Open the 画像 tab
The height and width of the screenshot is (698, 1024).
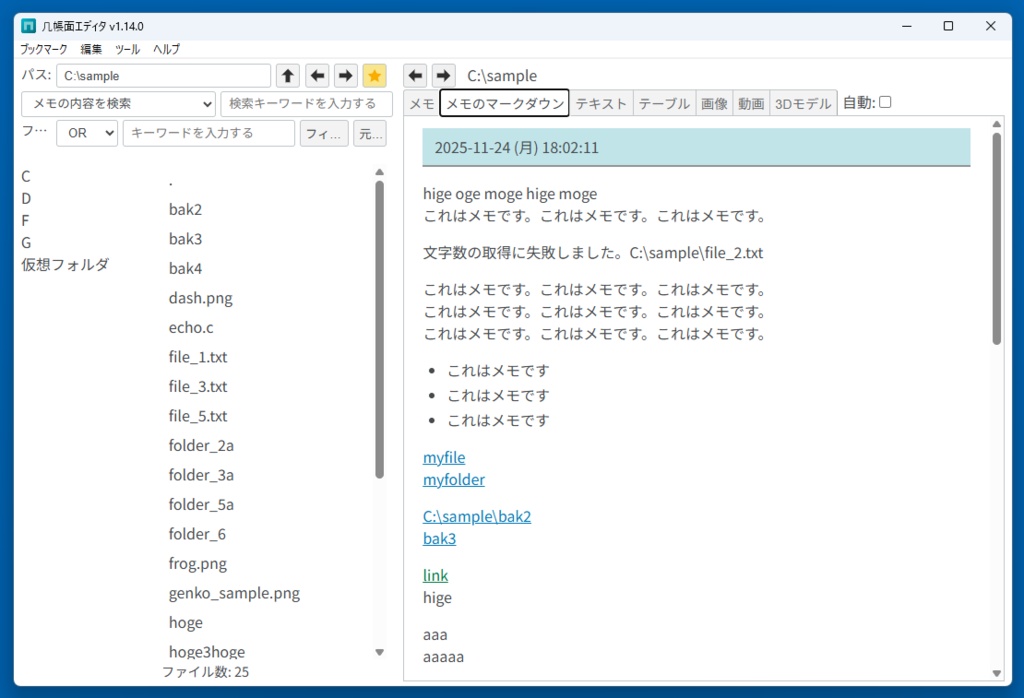pos(714,103)
